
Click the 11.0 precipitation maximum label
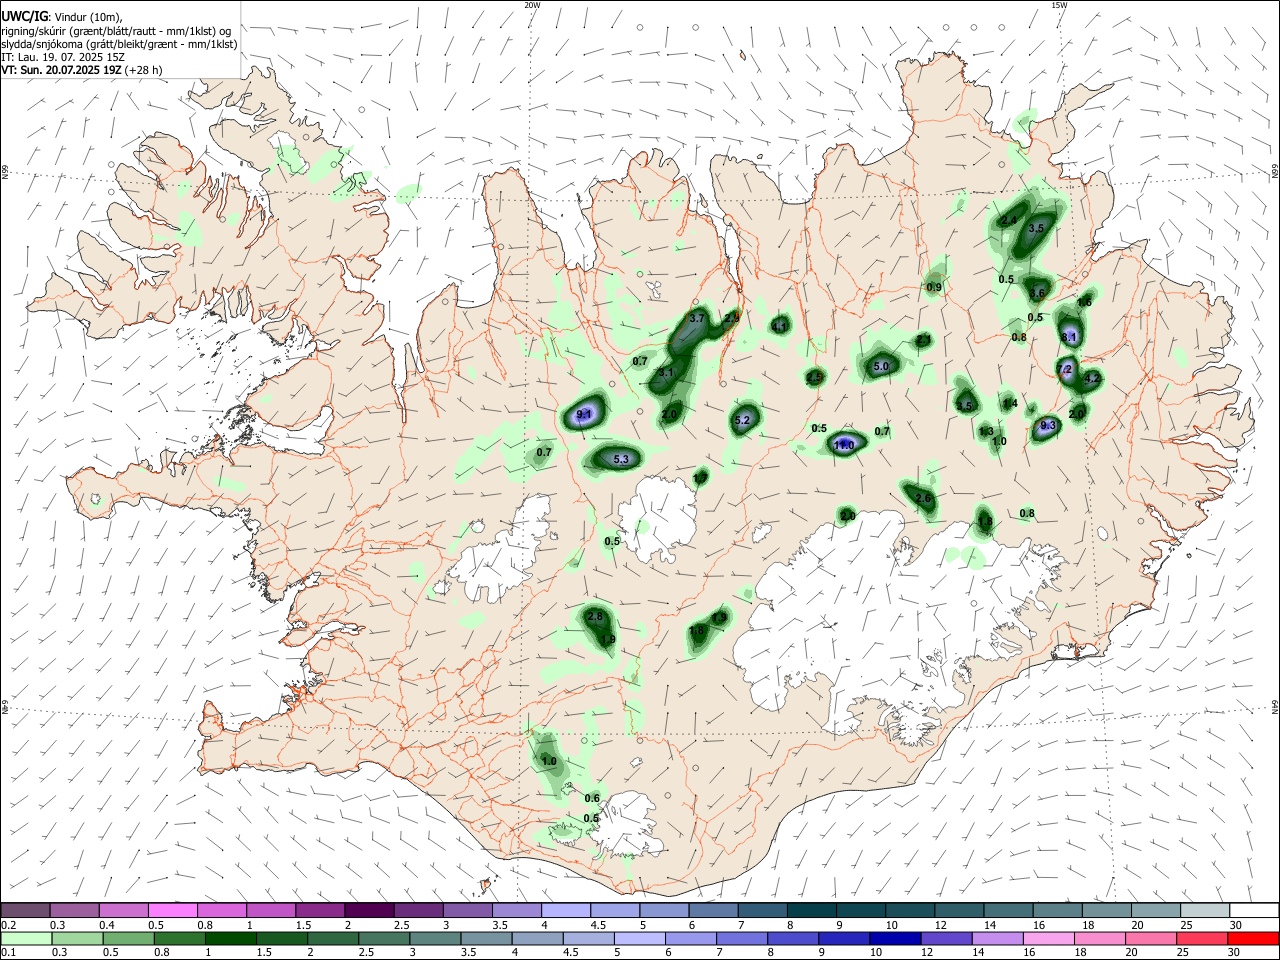(844, 445)
